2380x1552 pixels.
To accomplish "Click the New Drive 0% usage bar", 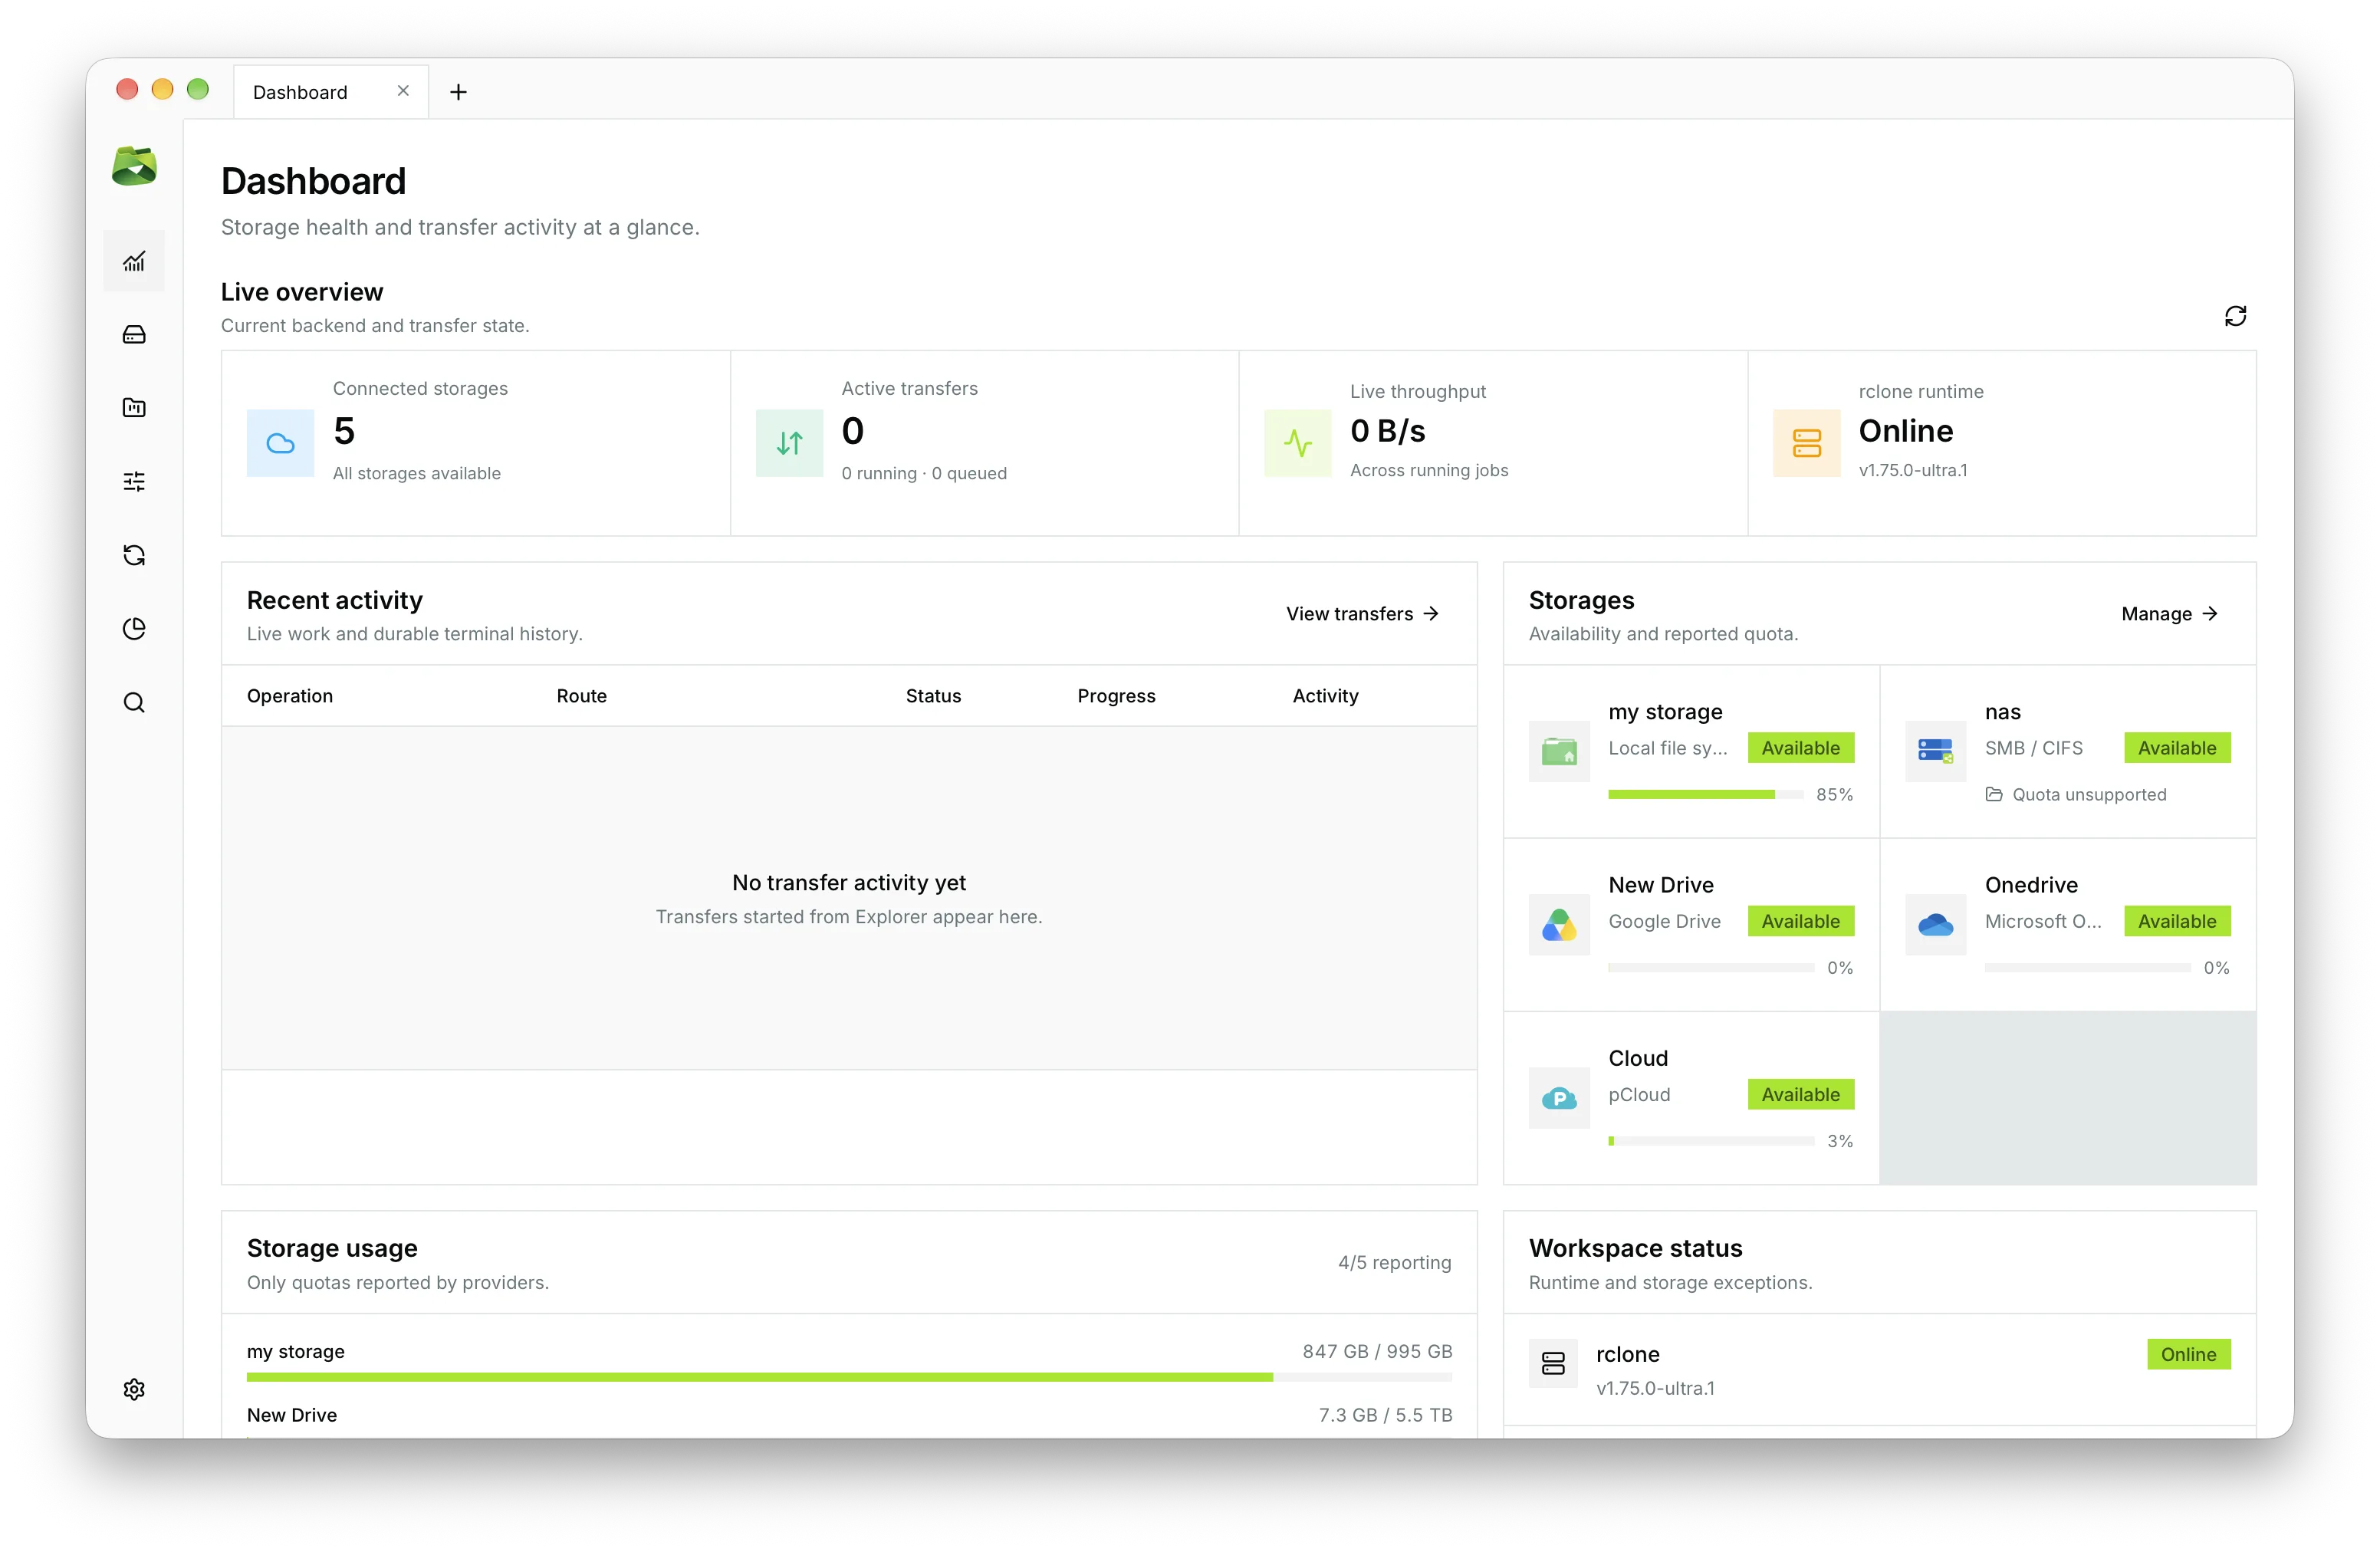I will pyautogui.click(x=1710, y=968).
